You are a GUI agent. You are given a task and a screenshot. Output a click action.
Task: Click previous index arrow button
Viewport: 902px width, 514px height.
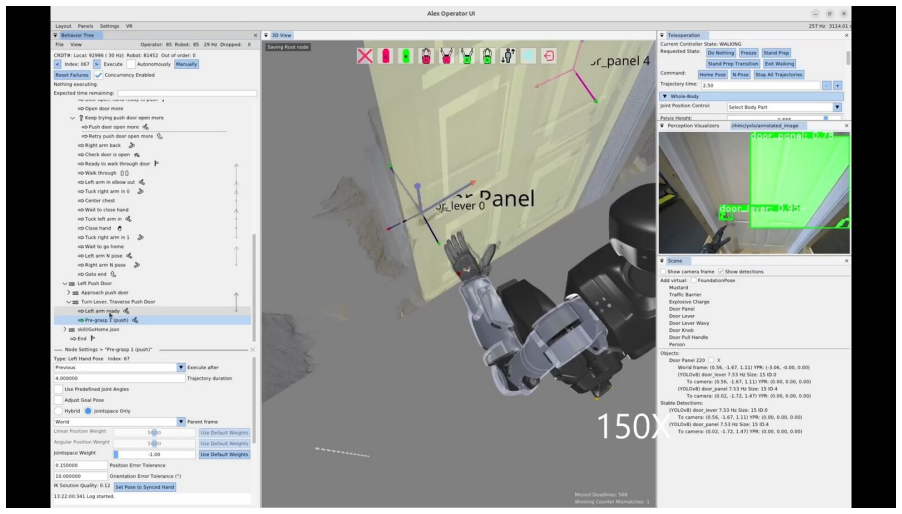click(57, 64)
